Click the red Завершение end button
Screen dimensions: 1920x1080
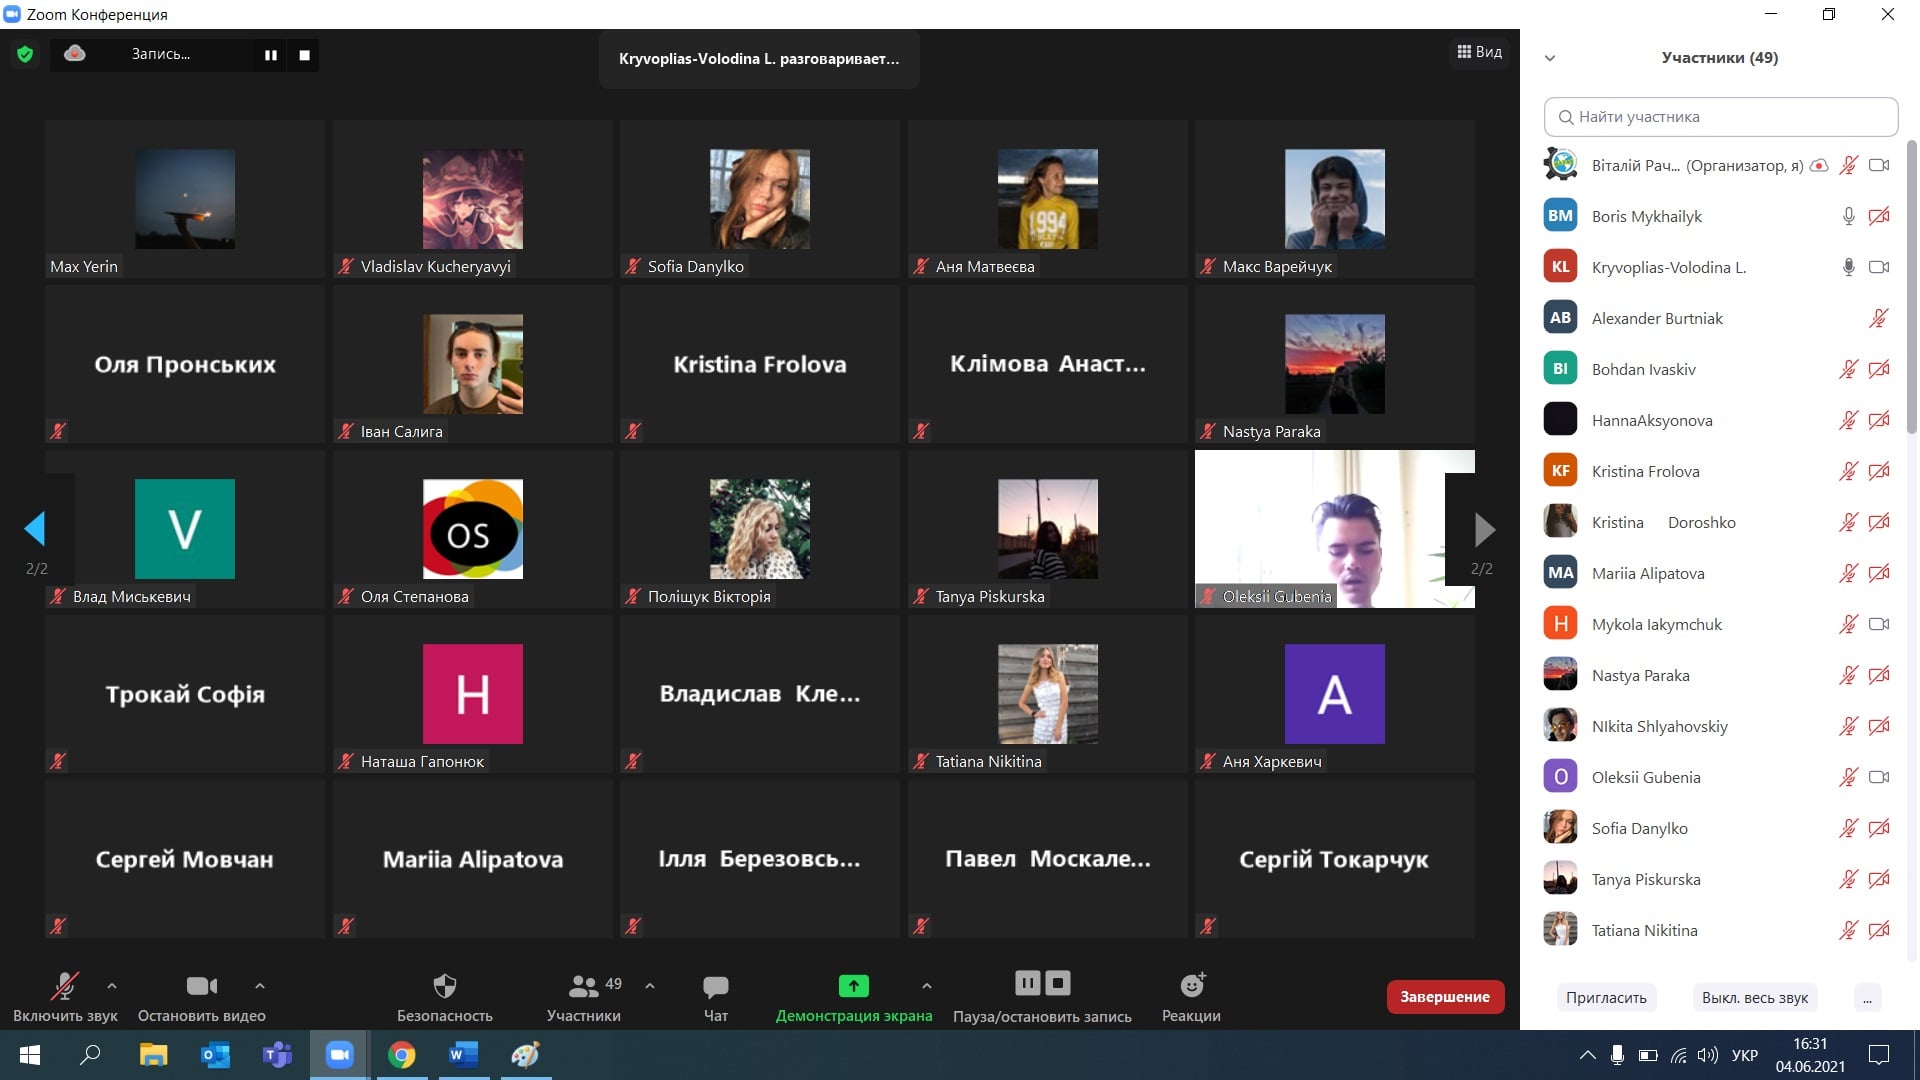click(1444, 996)
